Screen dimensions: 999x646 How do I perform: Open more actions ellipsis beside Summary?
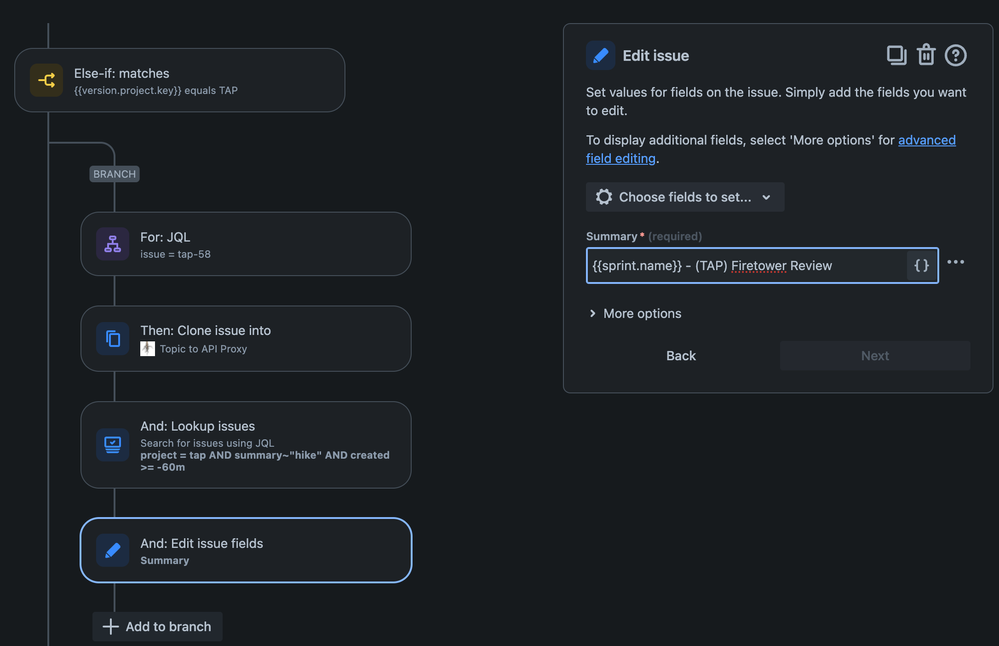[956, 262]
